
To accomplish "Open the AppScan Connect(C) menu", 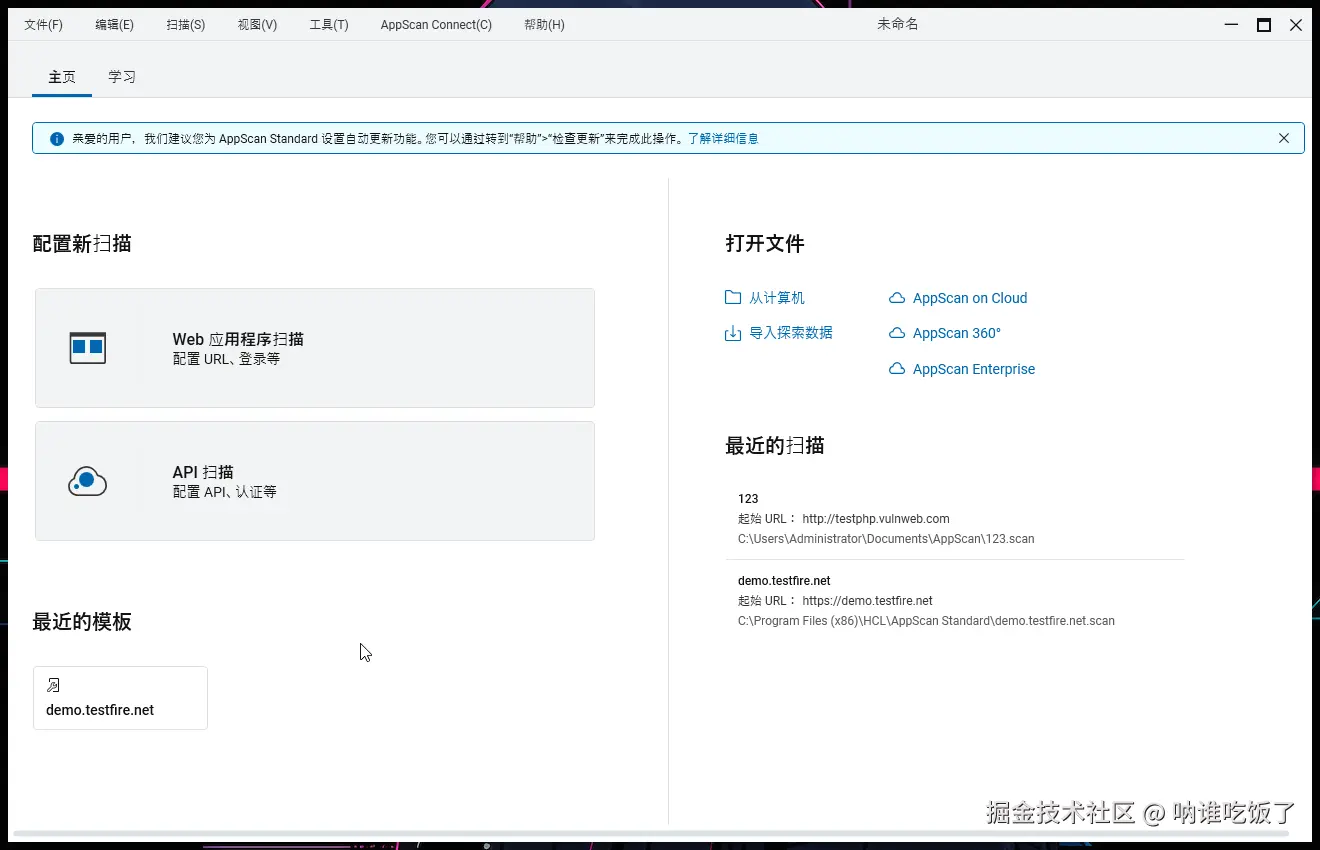I will [x=436, y=25].
